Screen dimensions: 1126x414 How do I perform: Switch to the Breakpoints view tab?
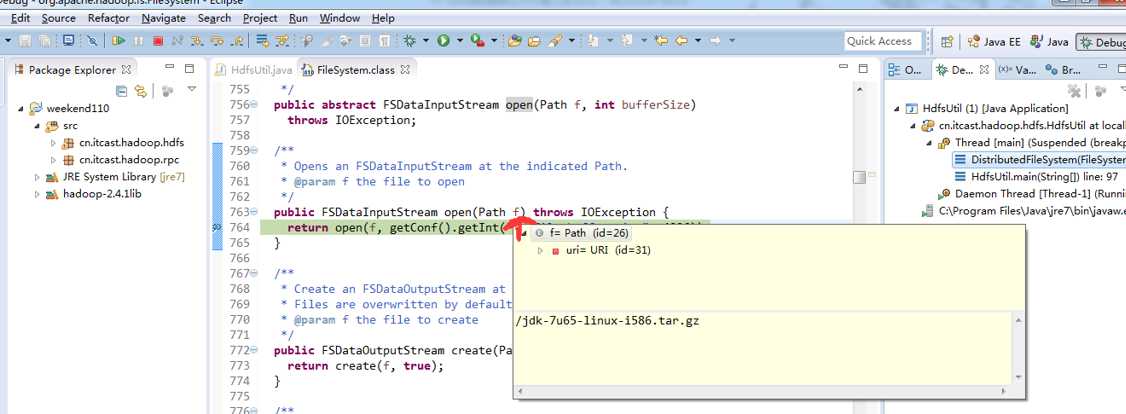[1064, 70]
